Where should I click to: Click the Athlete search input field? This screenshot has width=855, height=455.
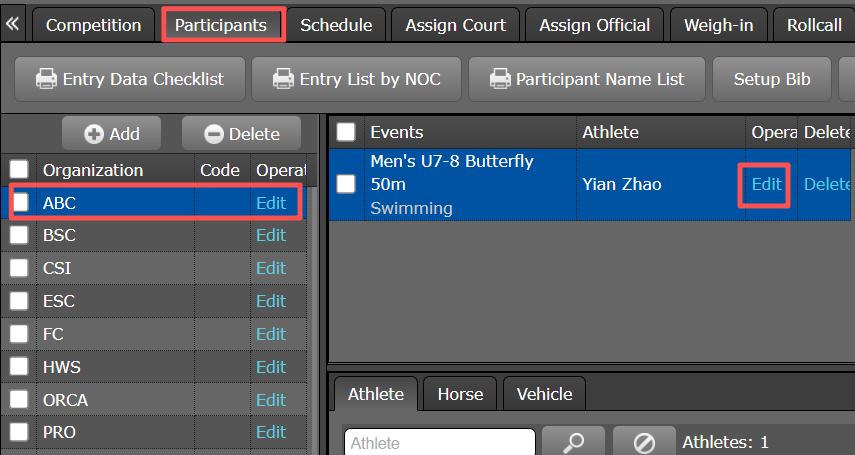[x=439, y=442]
